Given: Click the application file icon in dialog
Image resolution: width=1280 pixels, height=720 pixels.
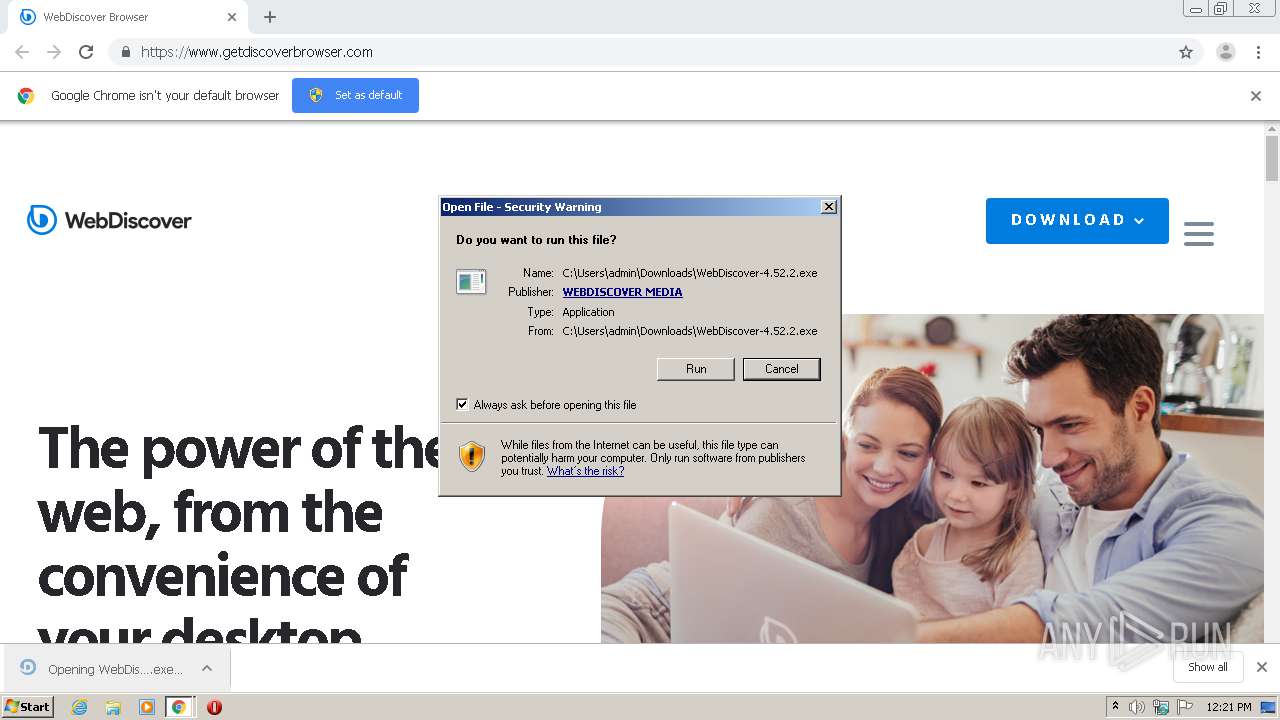Looking at the screenshot, I should [471, 282].
